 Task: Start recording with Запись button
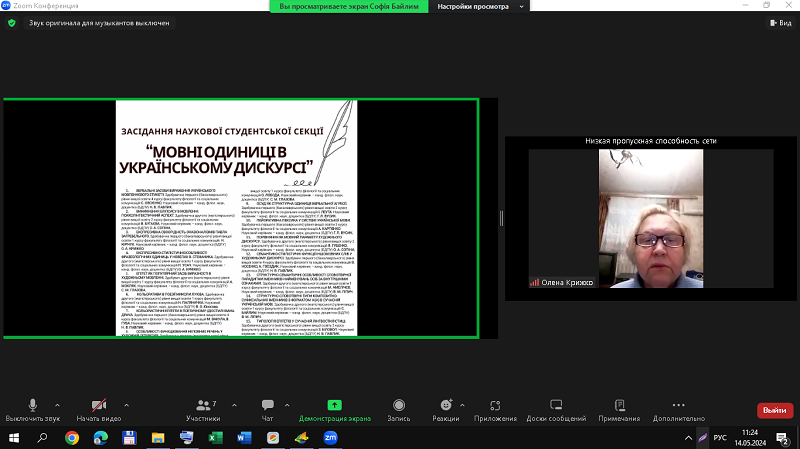coord(399,408)
